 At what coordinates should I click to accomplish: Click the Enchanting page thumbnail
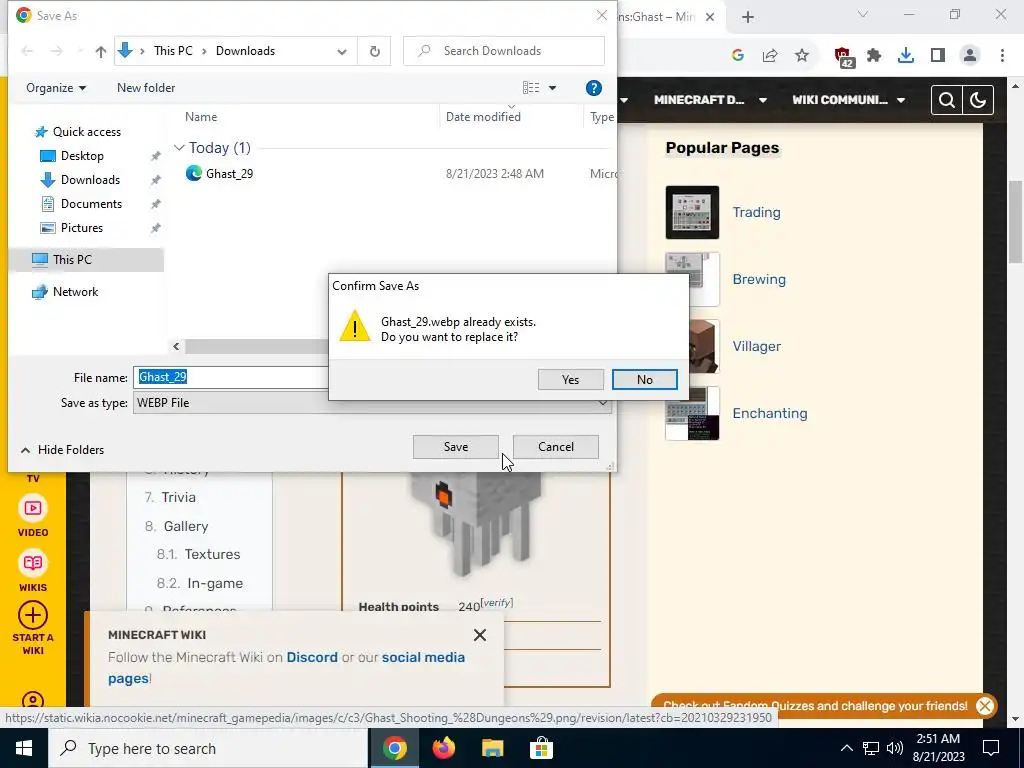tap(692, 413)
